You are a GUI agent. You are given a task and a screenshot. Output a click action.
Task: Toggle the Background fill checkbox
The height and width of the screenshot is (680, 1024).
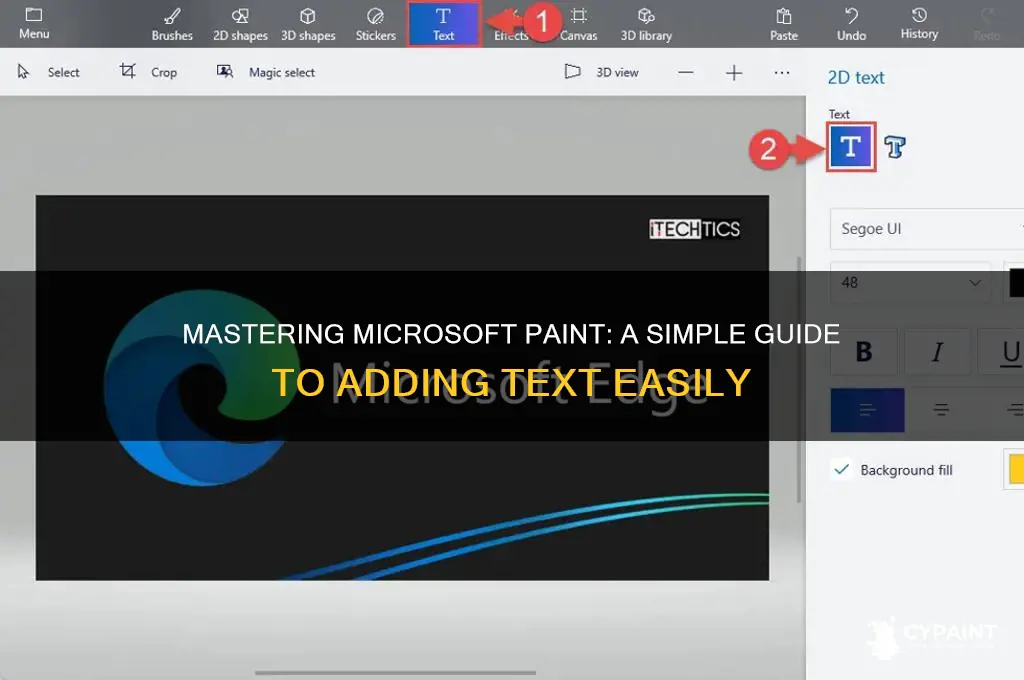(842, 469)
